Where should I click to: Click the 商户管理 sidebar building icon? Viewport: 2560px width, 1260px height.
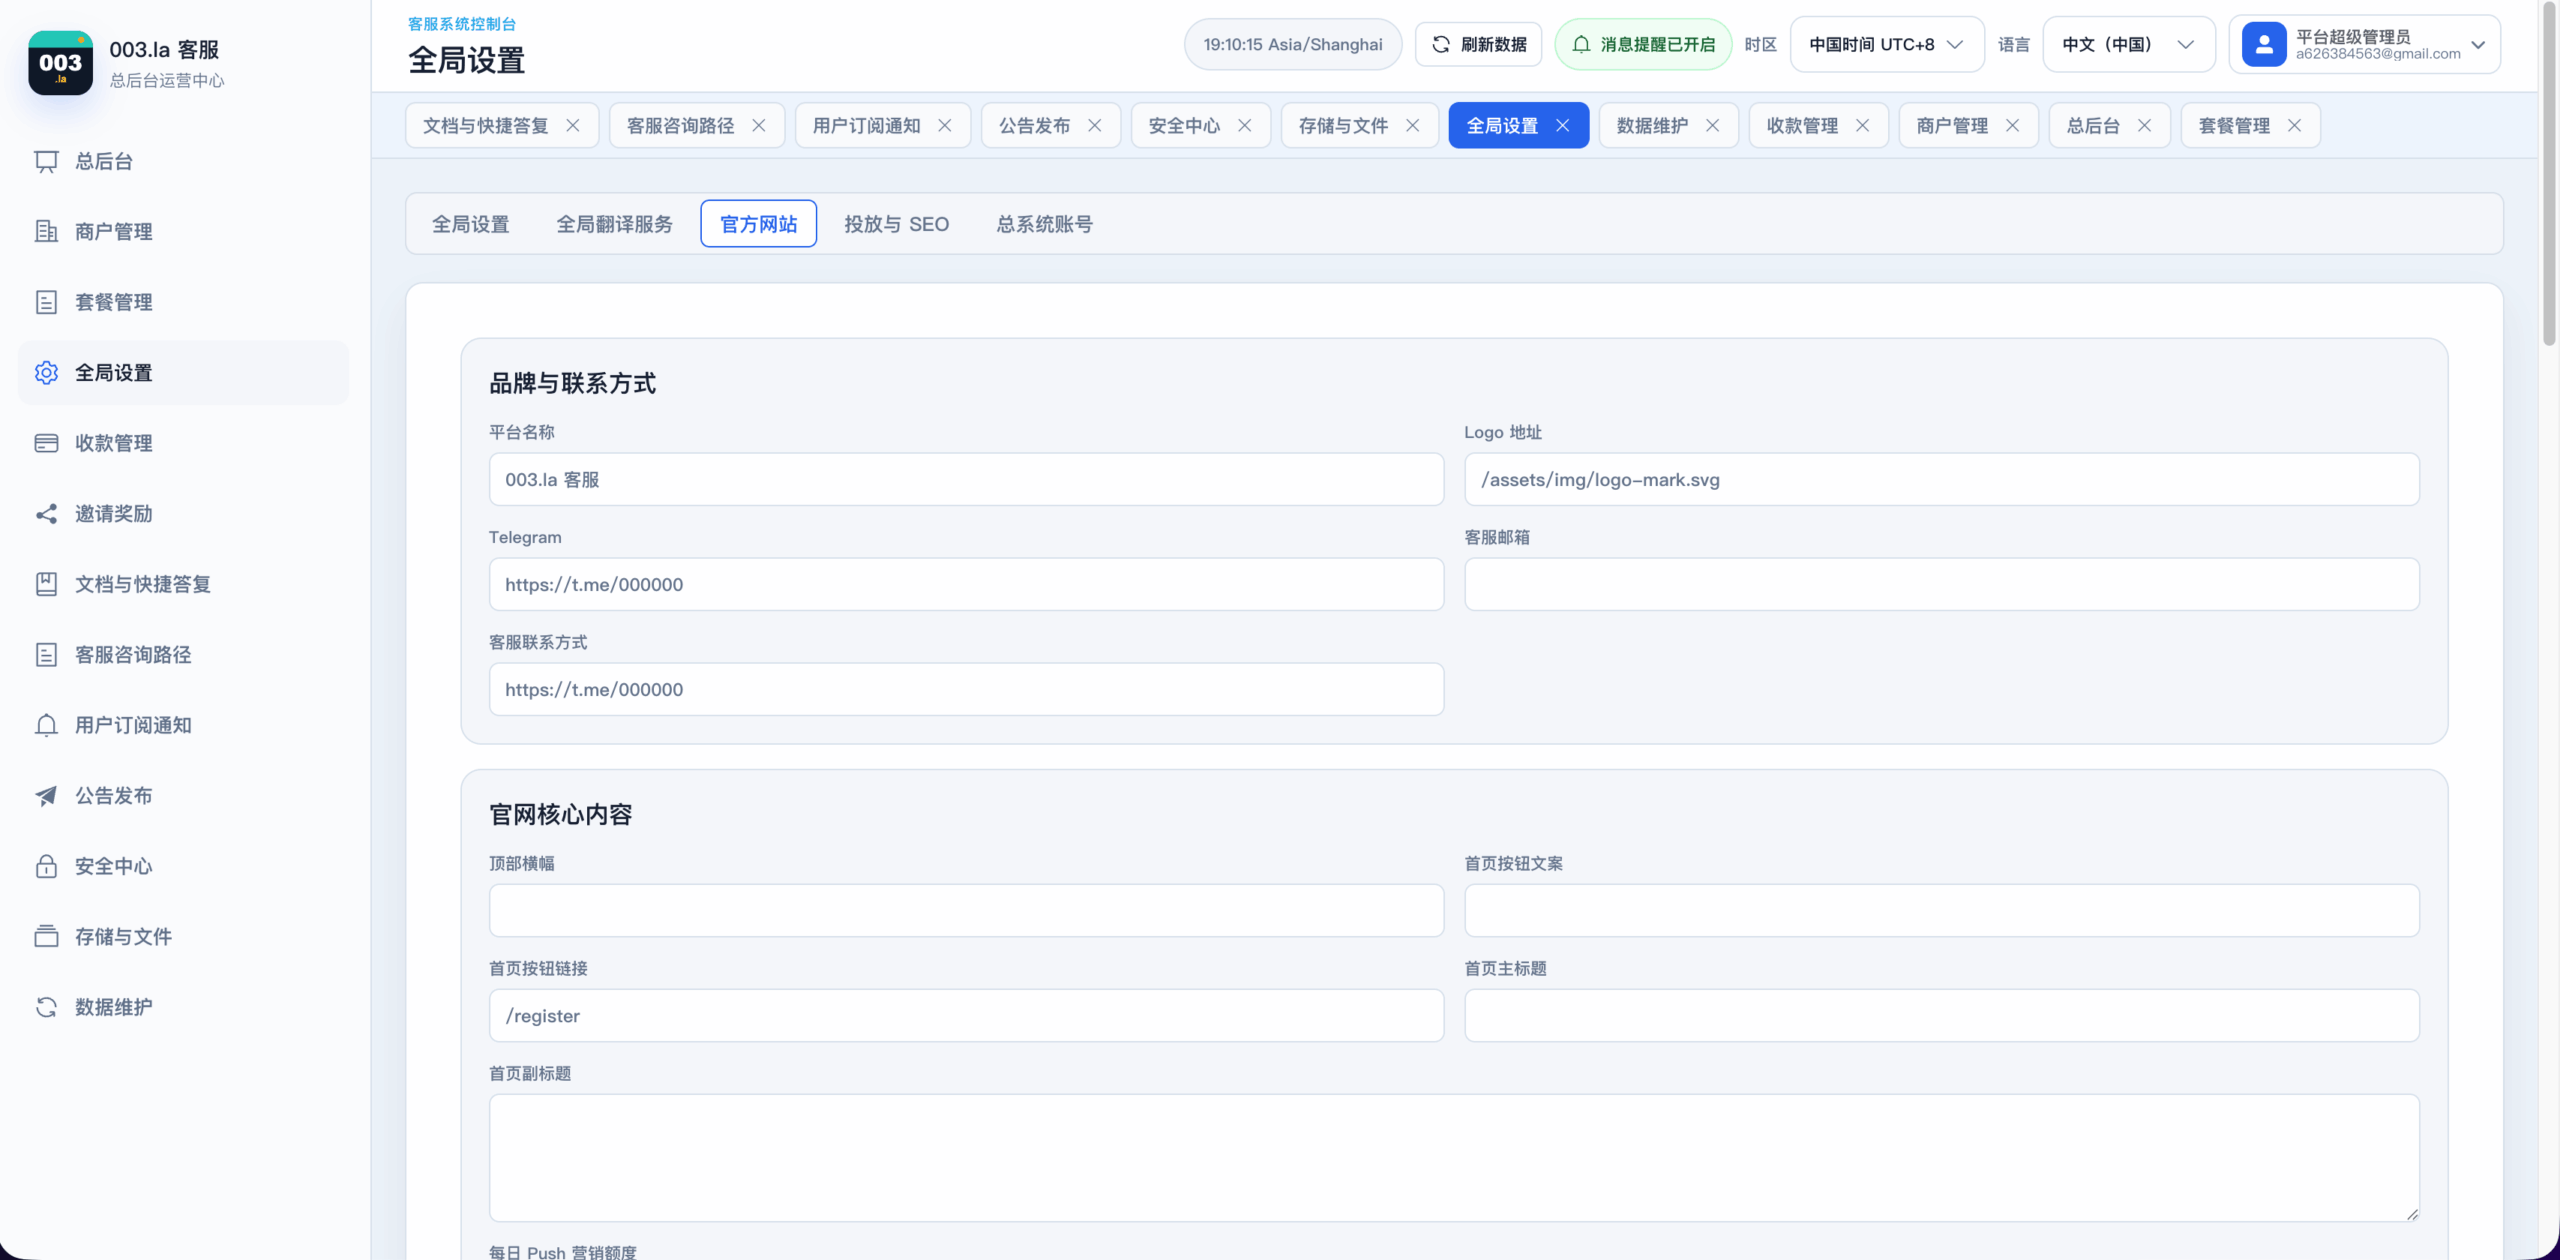[x=46, y=232]
